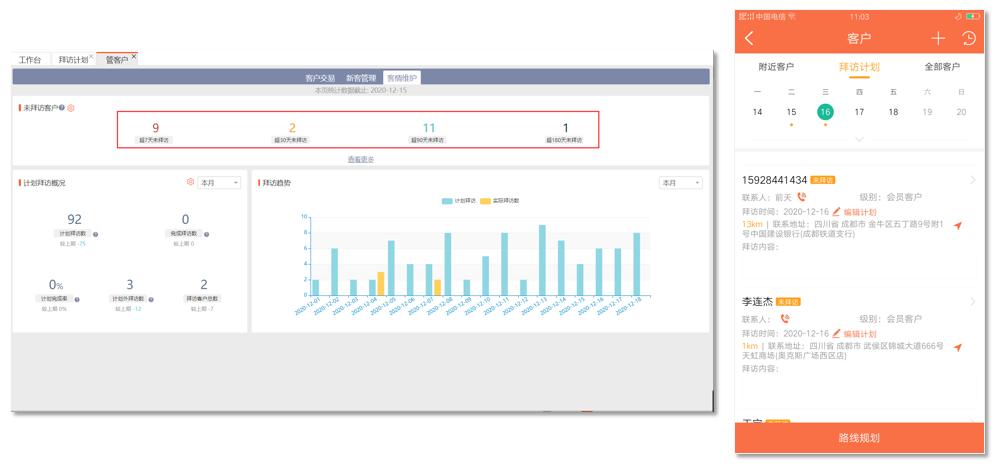This screenshot has width=995, height=464.
Task: Tap the 路线规划 button
Action: pyautogui.click(x=859, y=438)
